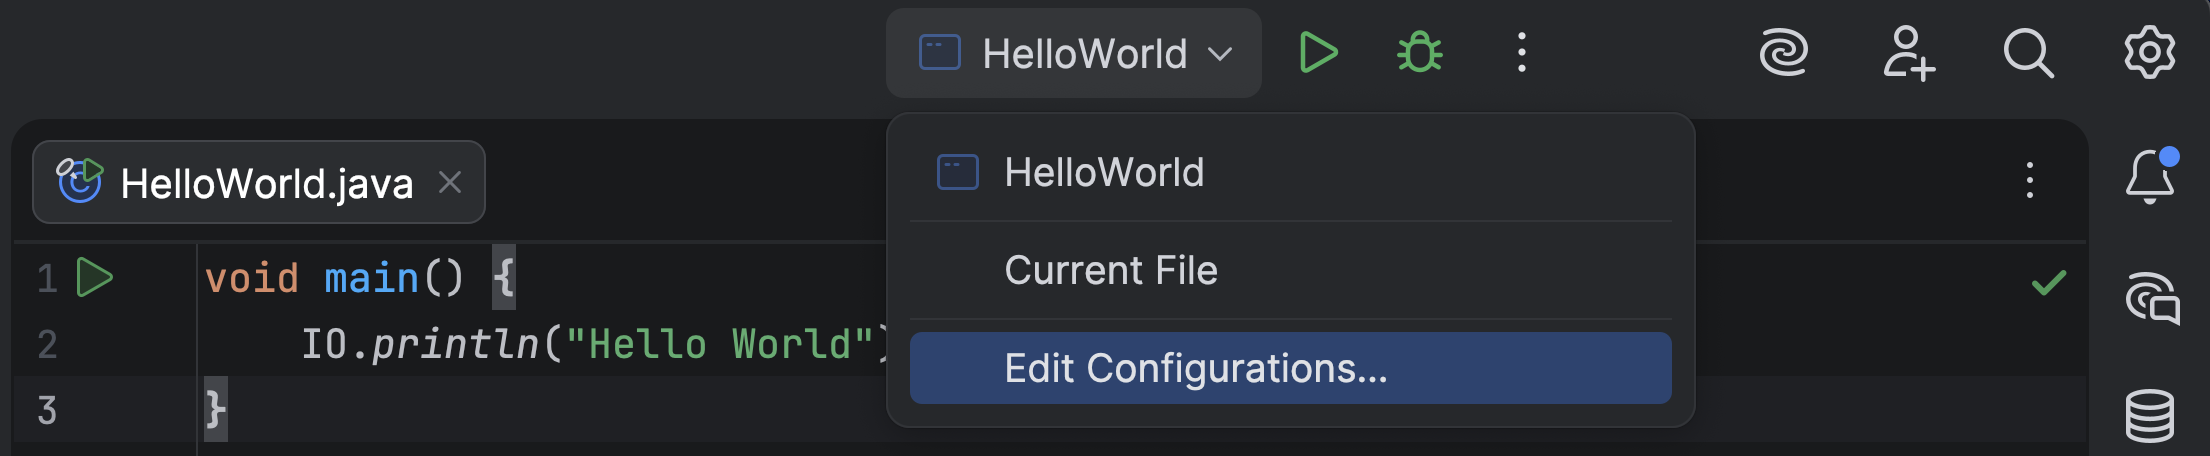Choose Current File run option
This screenshot has height=456, width=2210.
click(1110, 270)
